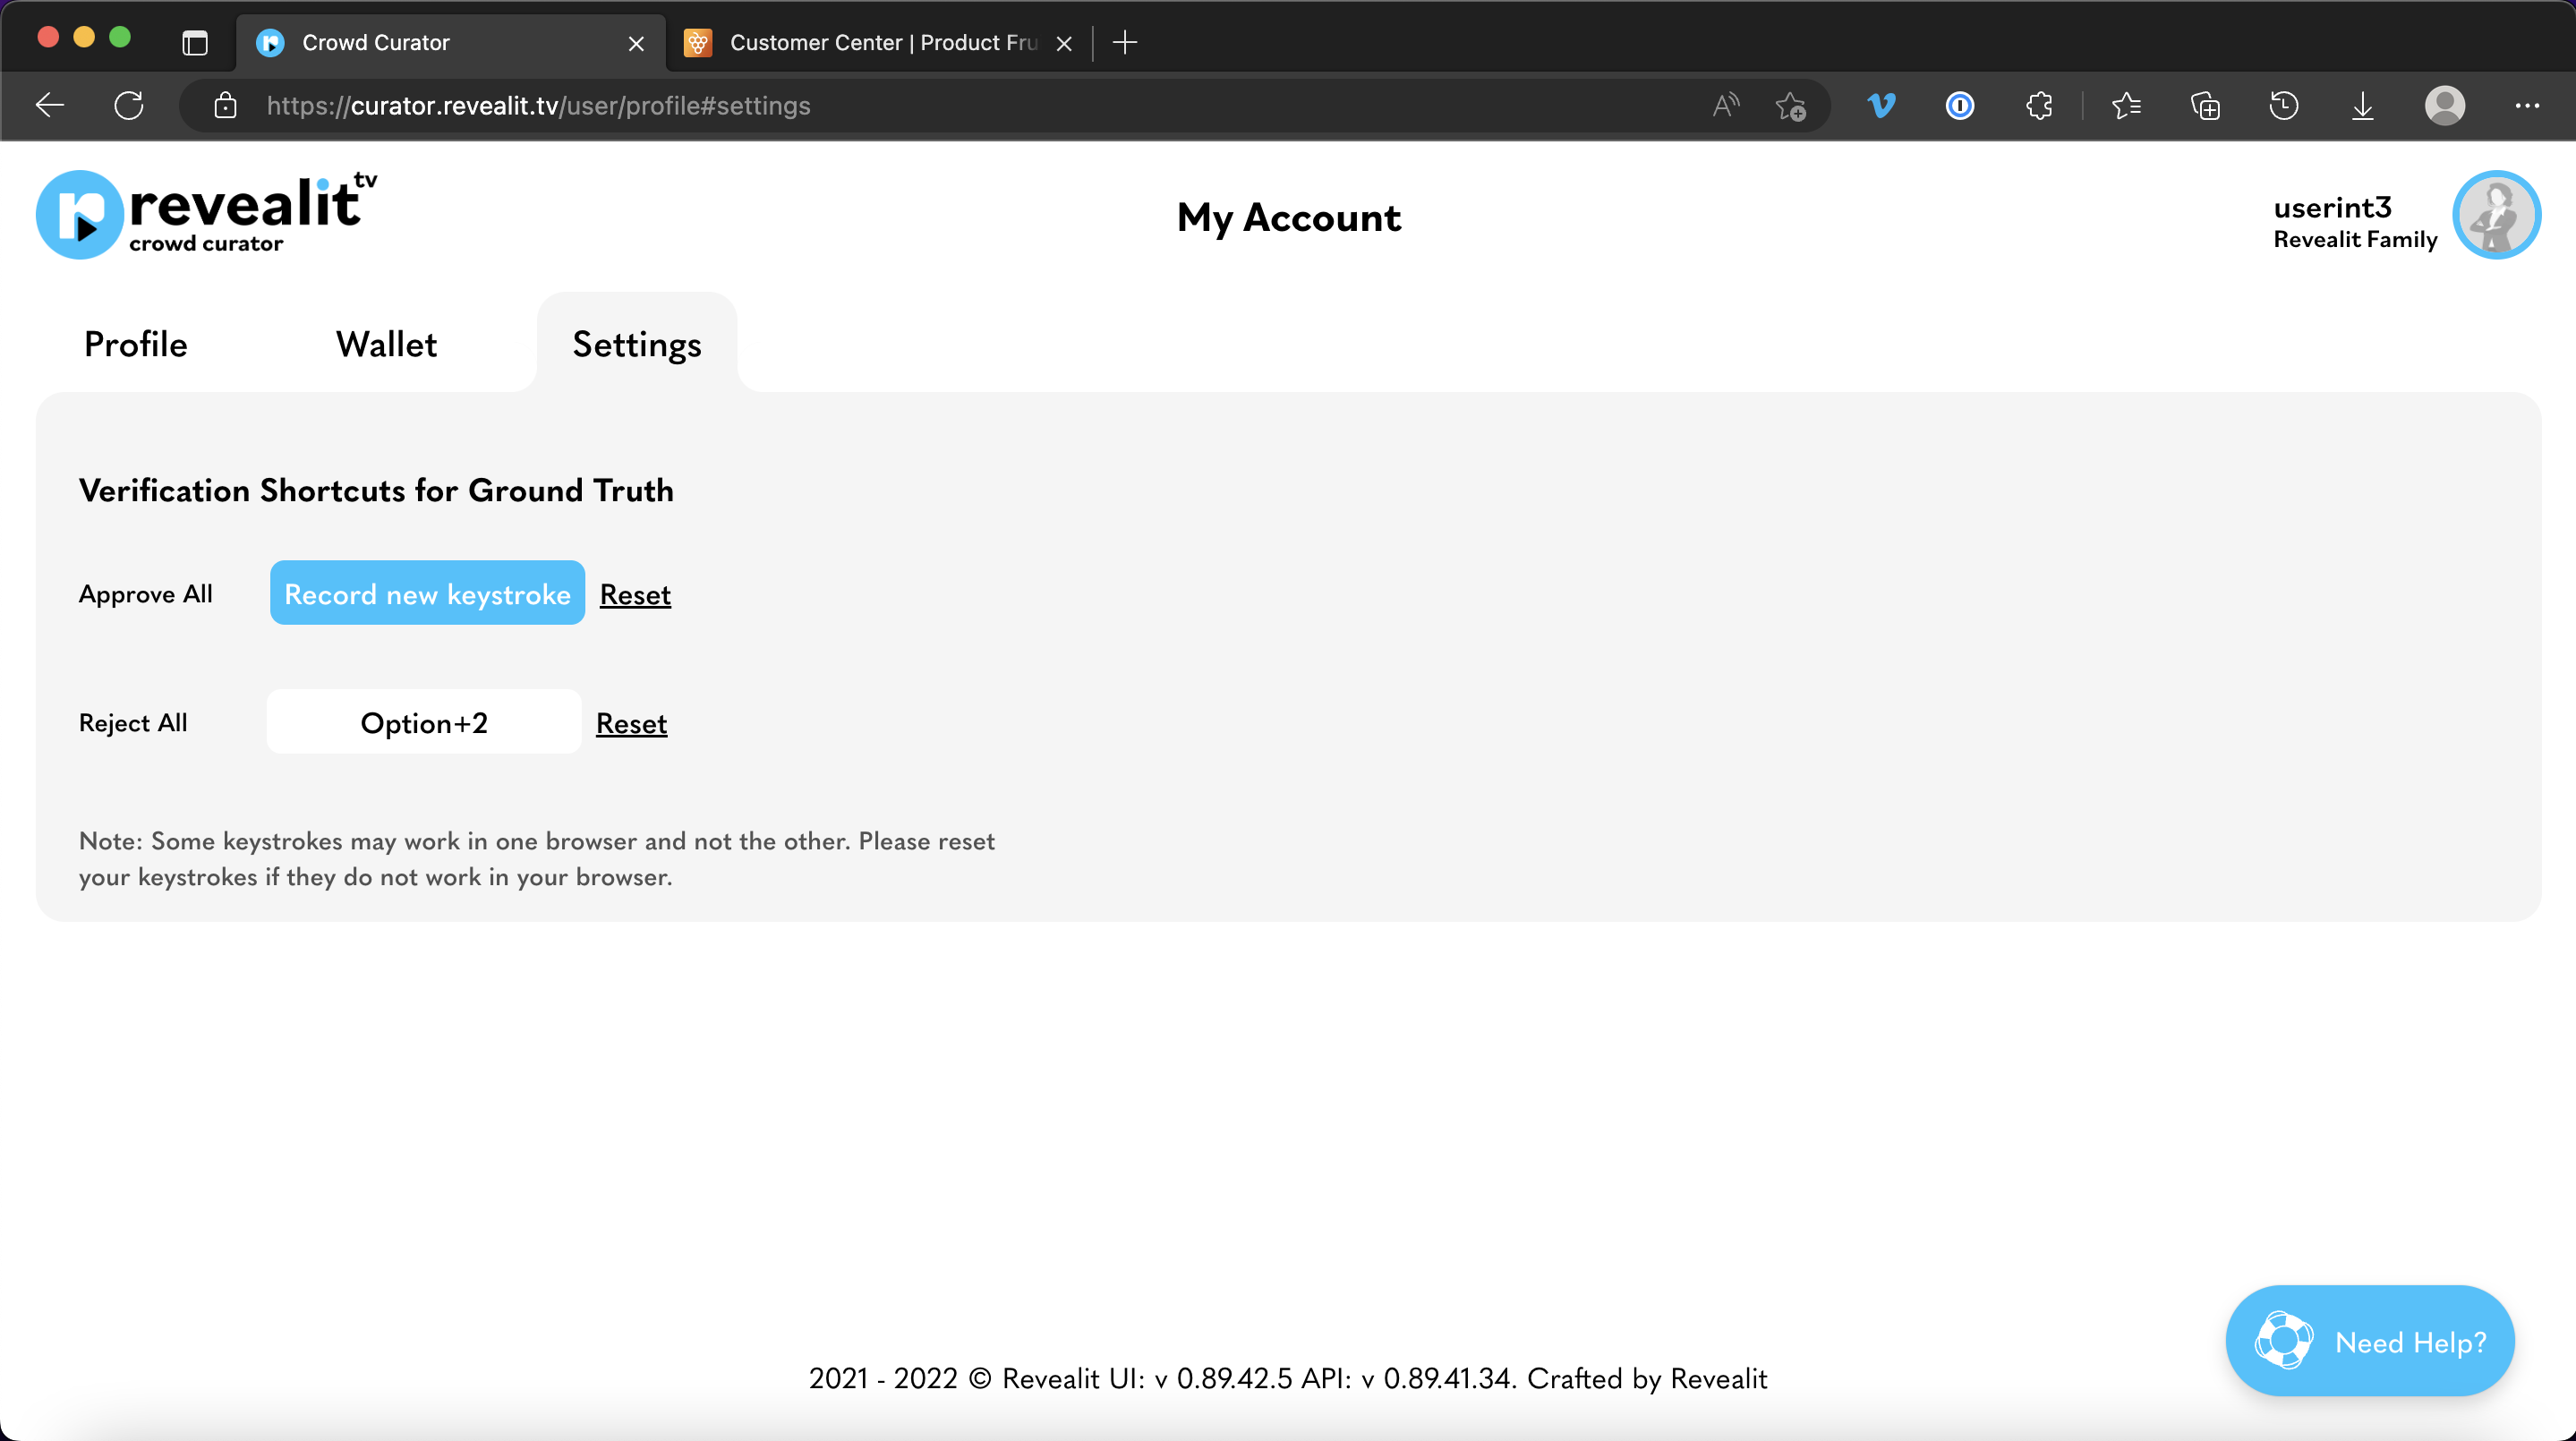The image size is (2576, 1441).
Task: Click the Vimeo extension icon
Action: pyautogui.click(x=1881, y=105)
